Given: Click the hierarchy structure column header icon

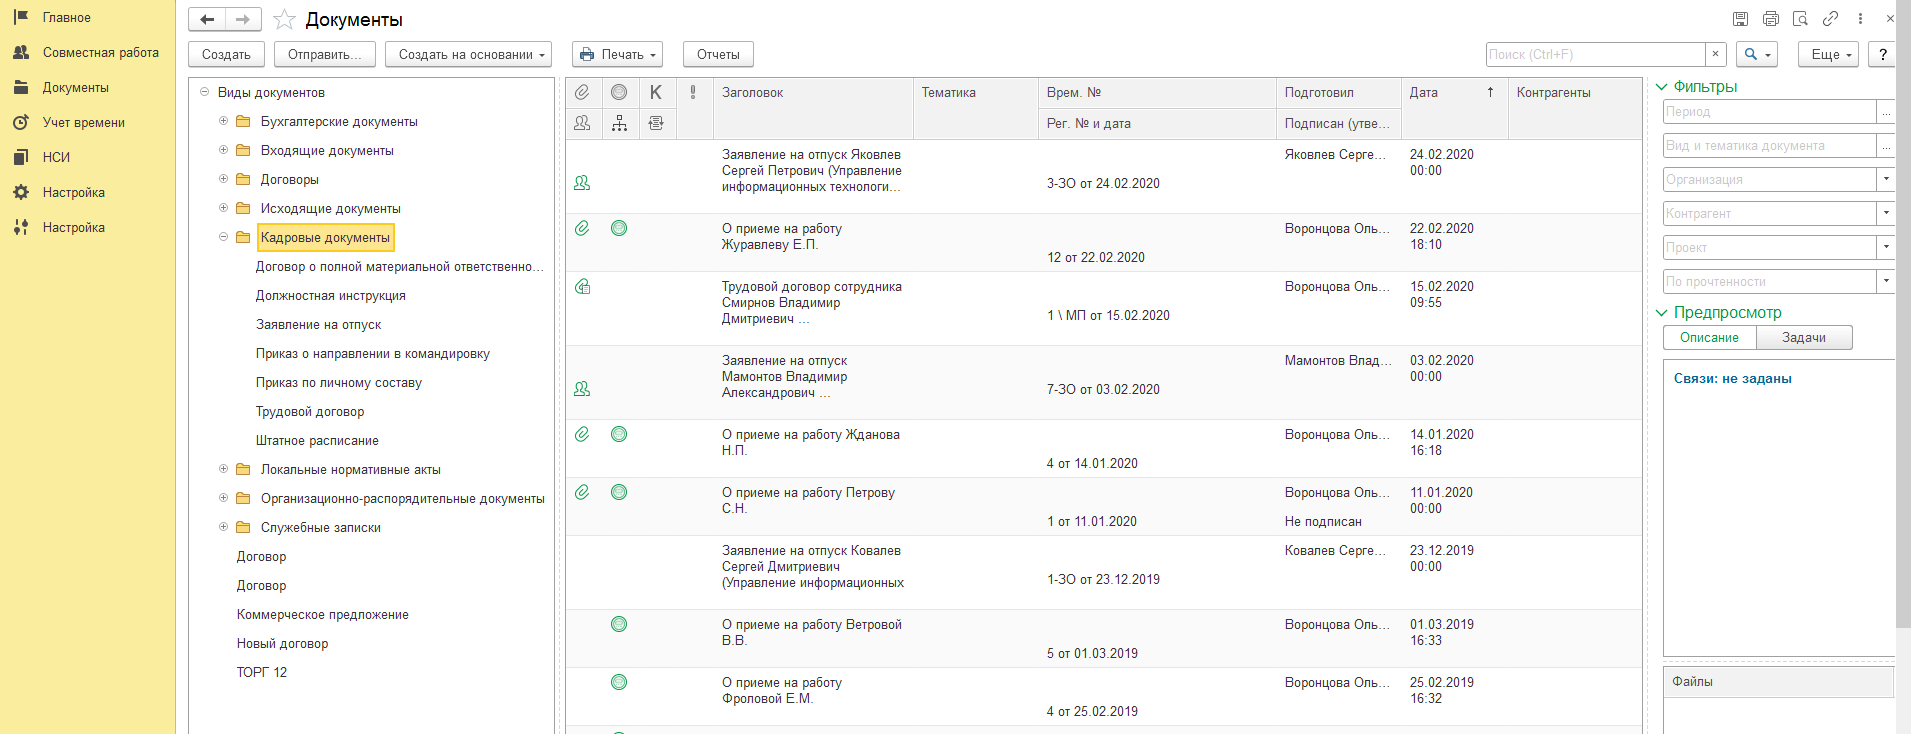Looking at the screenshot, I should click(x=619, y=123).
